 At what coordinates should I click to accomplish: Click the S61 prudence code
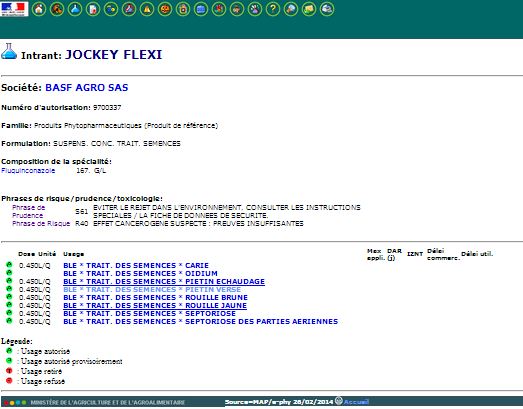(81, 212)
